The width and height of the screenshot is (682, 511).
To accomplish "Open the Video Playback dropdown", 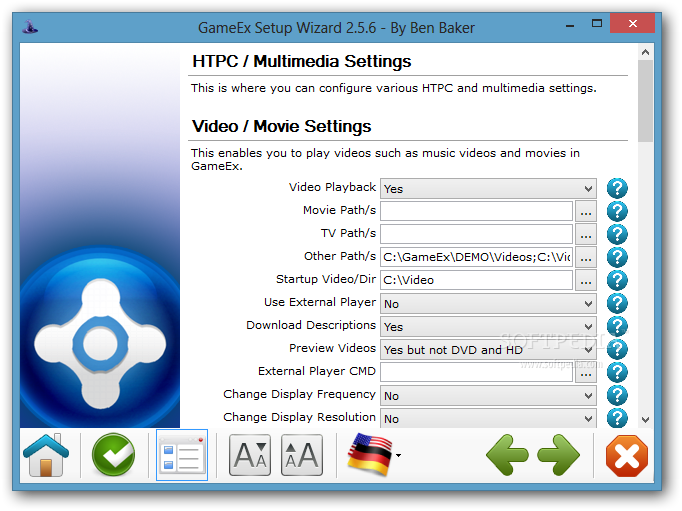I will coord(488,188).
